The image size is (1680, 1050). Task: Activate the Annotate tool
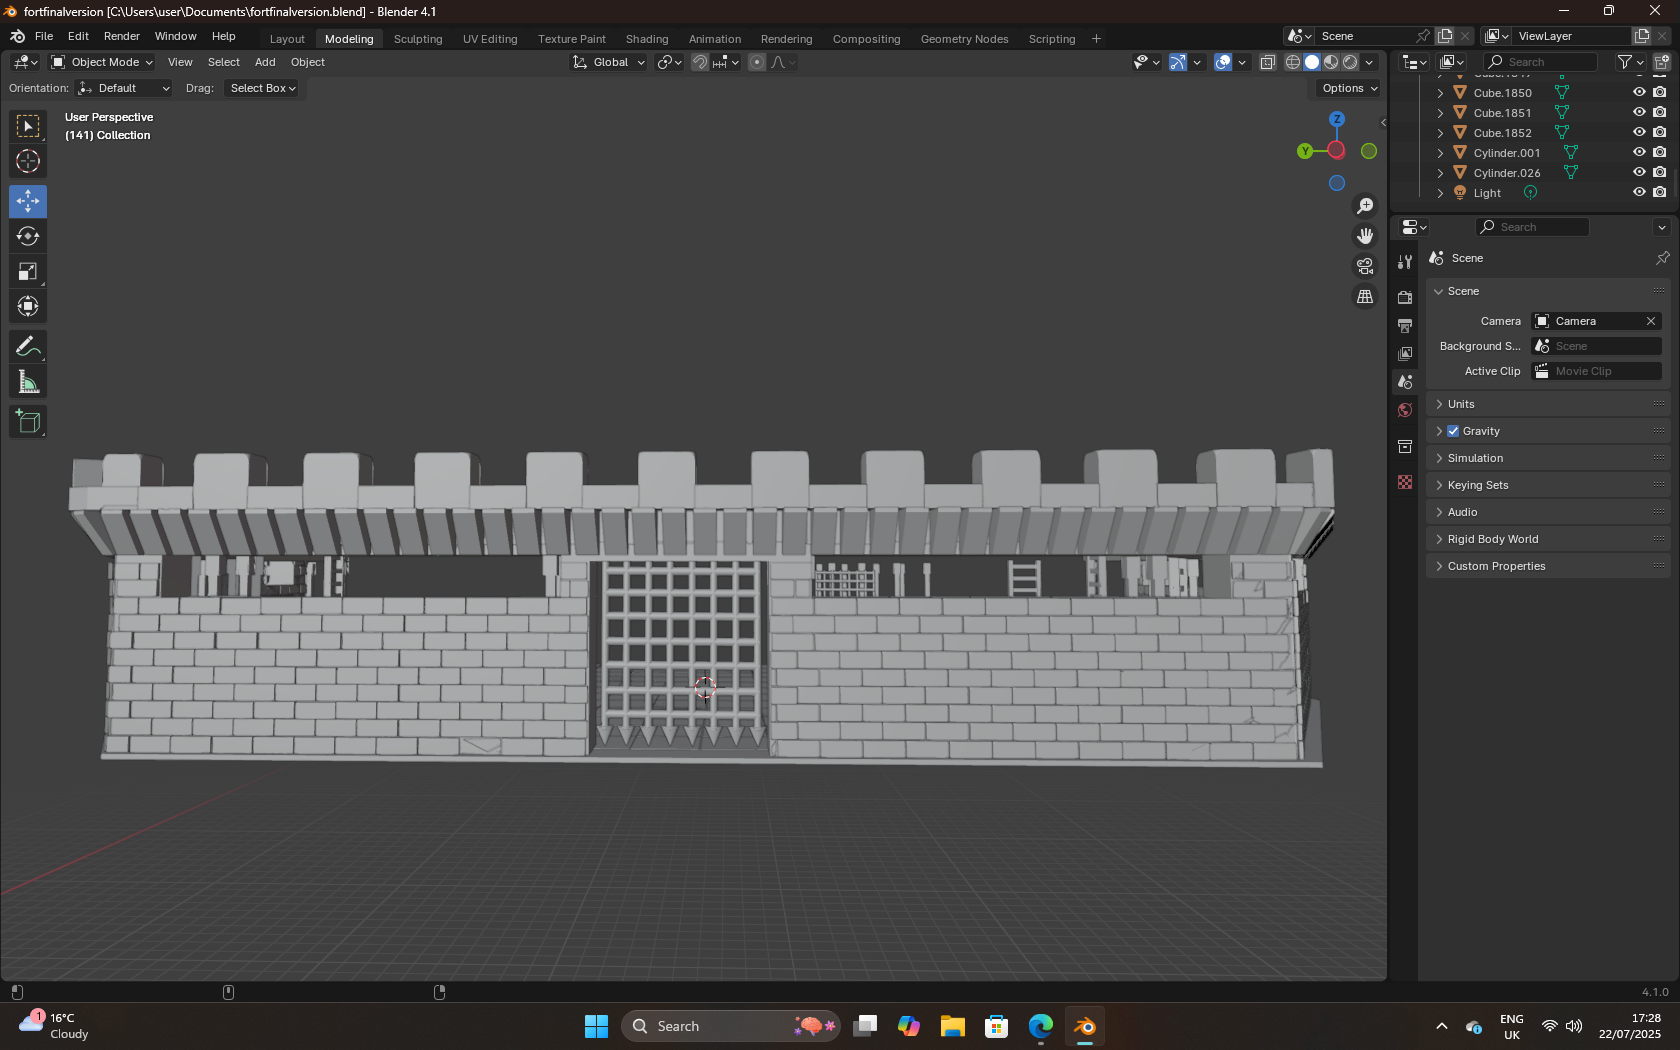click(28, 347)
